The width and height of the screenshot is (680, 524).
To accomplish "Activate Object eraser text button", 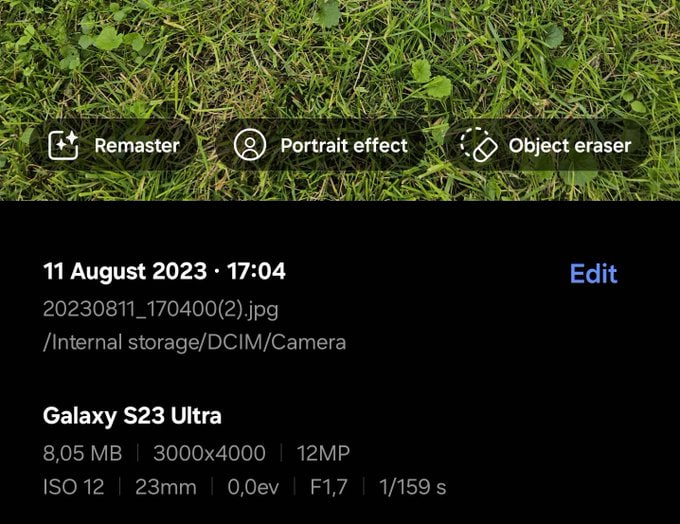I will (570, 146).
